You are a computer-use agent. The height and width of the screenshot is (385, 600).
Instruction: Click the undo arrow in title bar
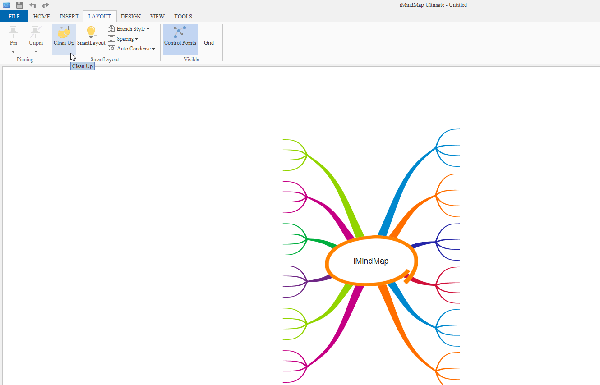coord(33,5)
